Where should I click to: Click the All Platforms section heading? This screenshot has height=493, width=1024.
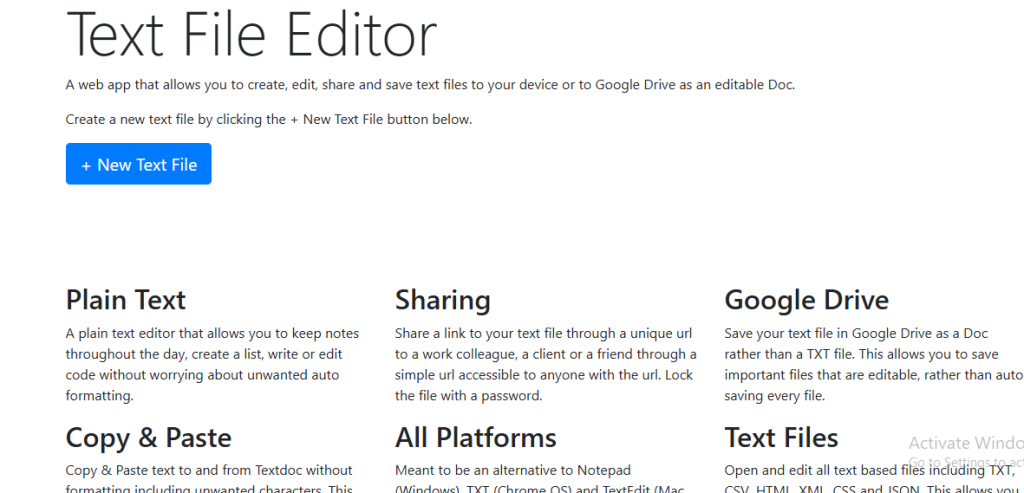[x=475, y=437]
